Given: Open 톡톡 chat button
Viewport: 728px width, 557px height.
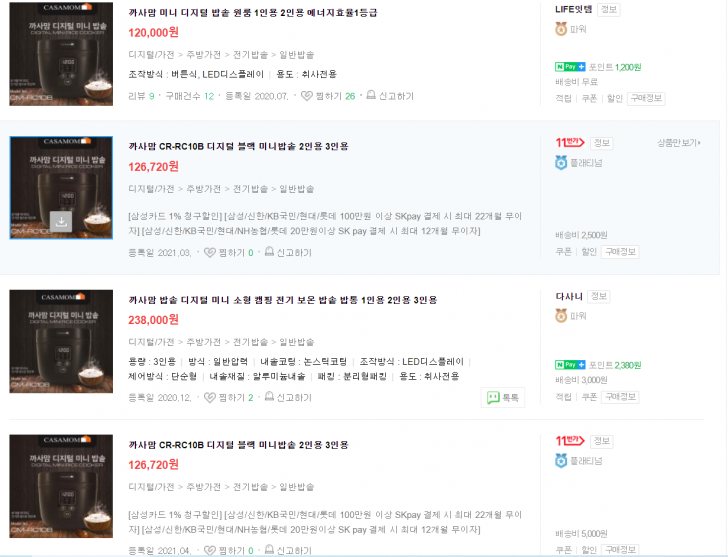Looking at the screenshot, I should point(503,397).
